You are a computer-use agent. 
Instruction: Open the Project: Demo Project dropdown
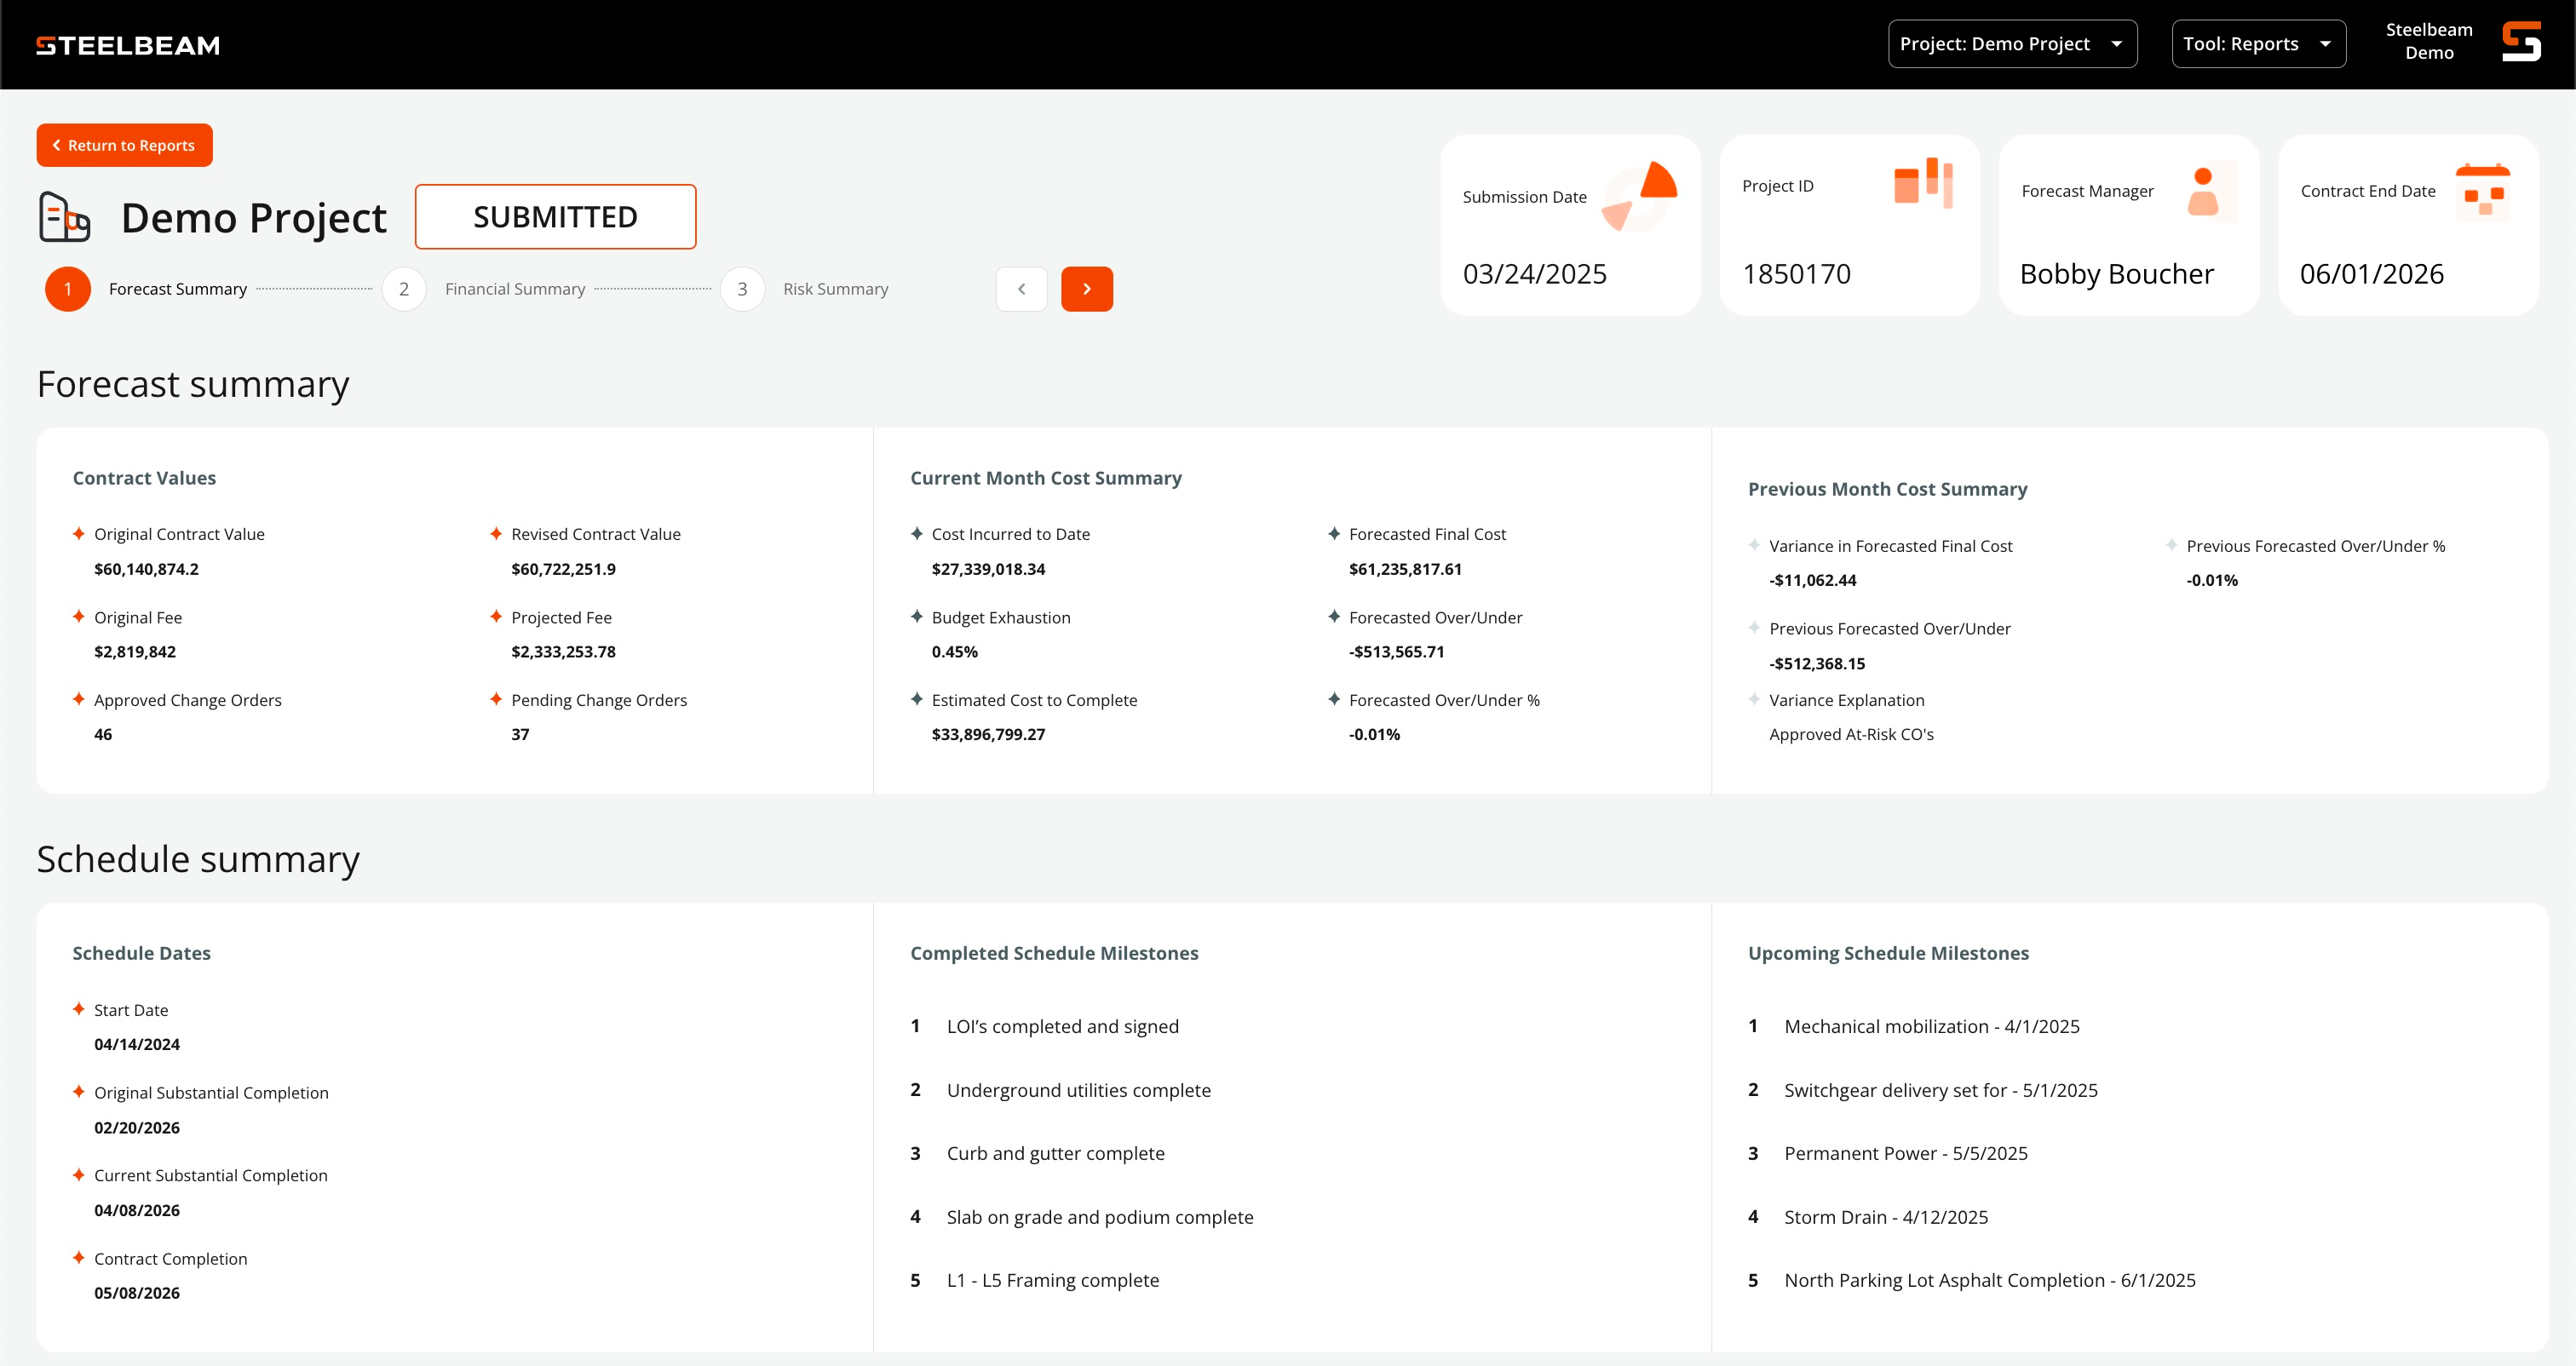[x=2011, y=44]
